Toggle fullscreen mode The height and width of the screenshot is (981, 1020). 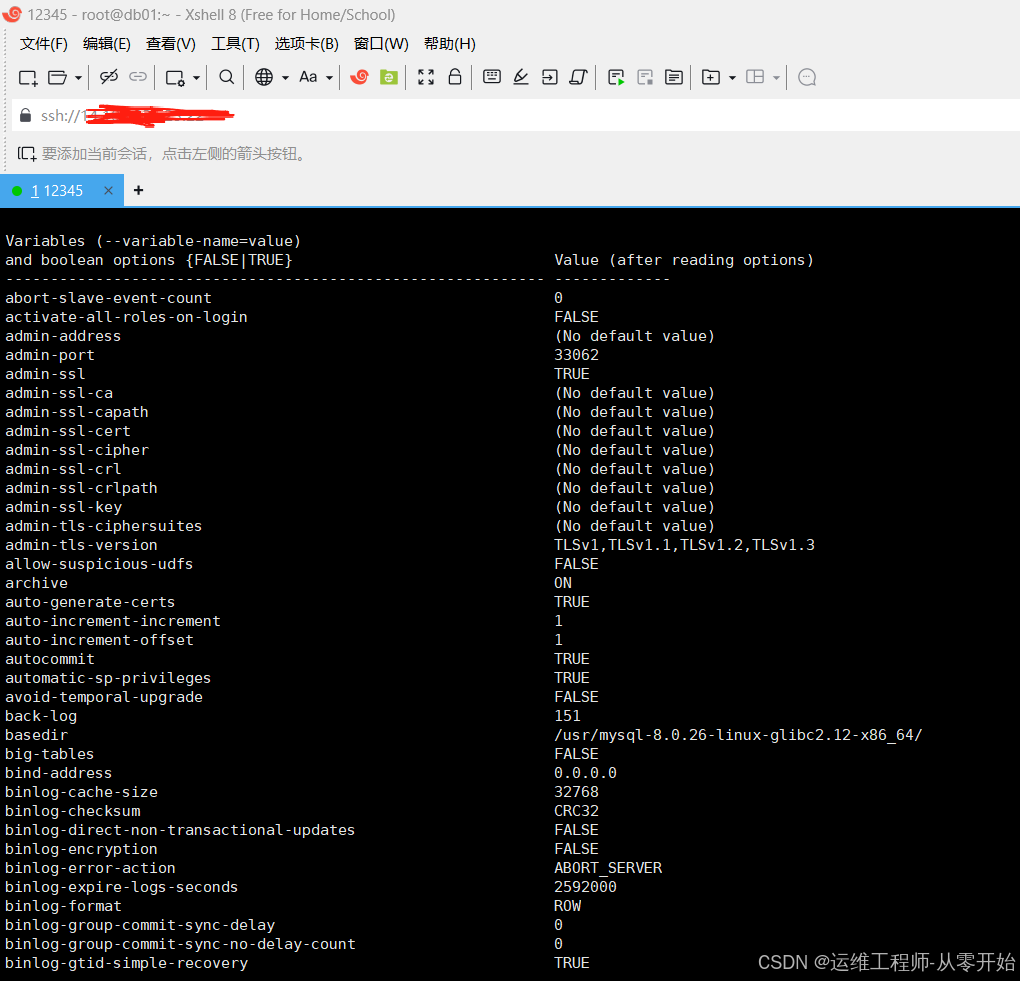[x=426, y=77]
